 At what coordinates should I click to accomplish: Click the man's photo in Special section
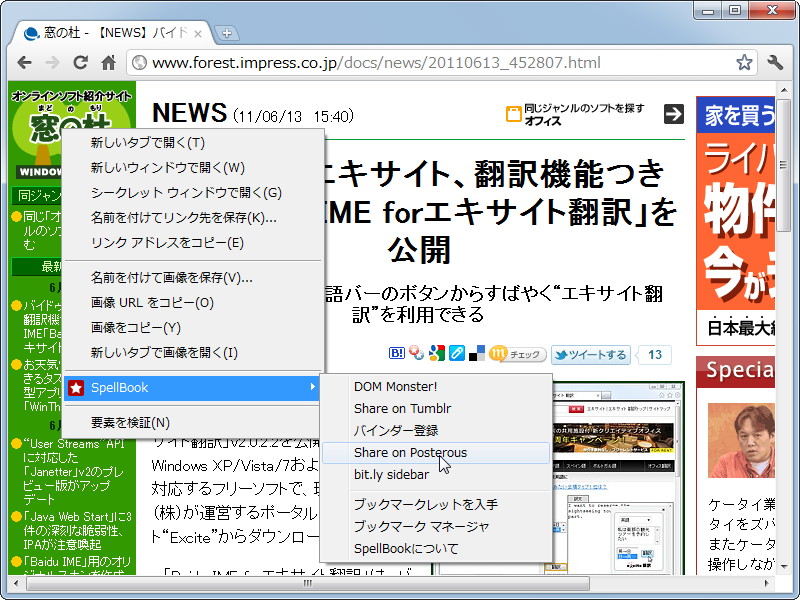pos(741,439)
